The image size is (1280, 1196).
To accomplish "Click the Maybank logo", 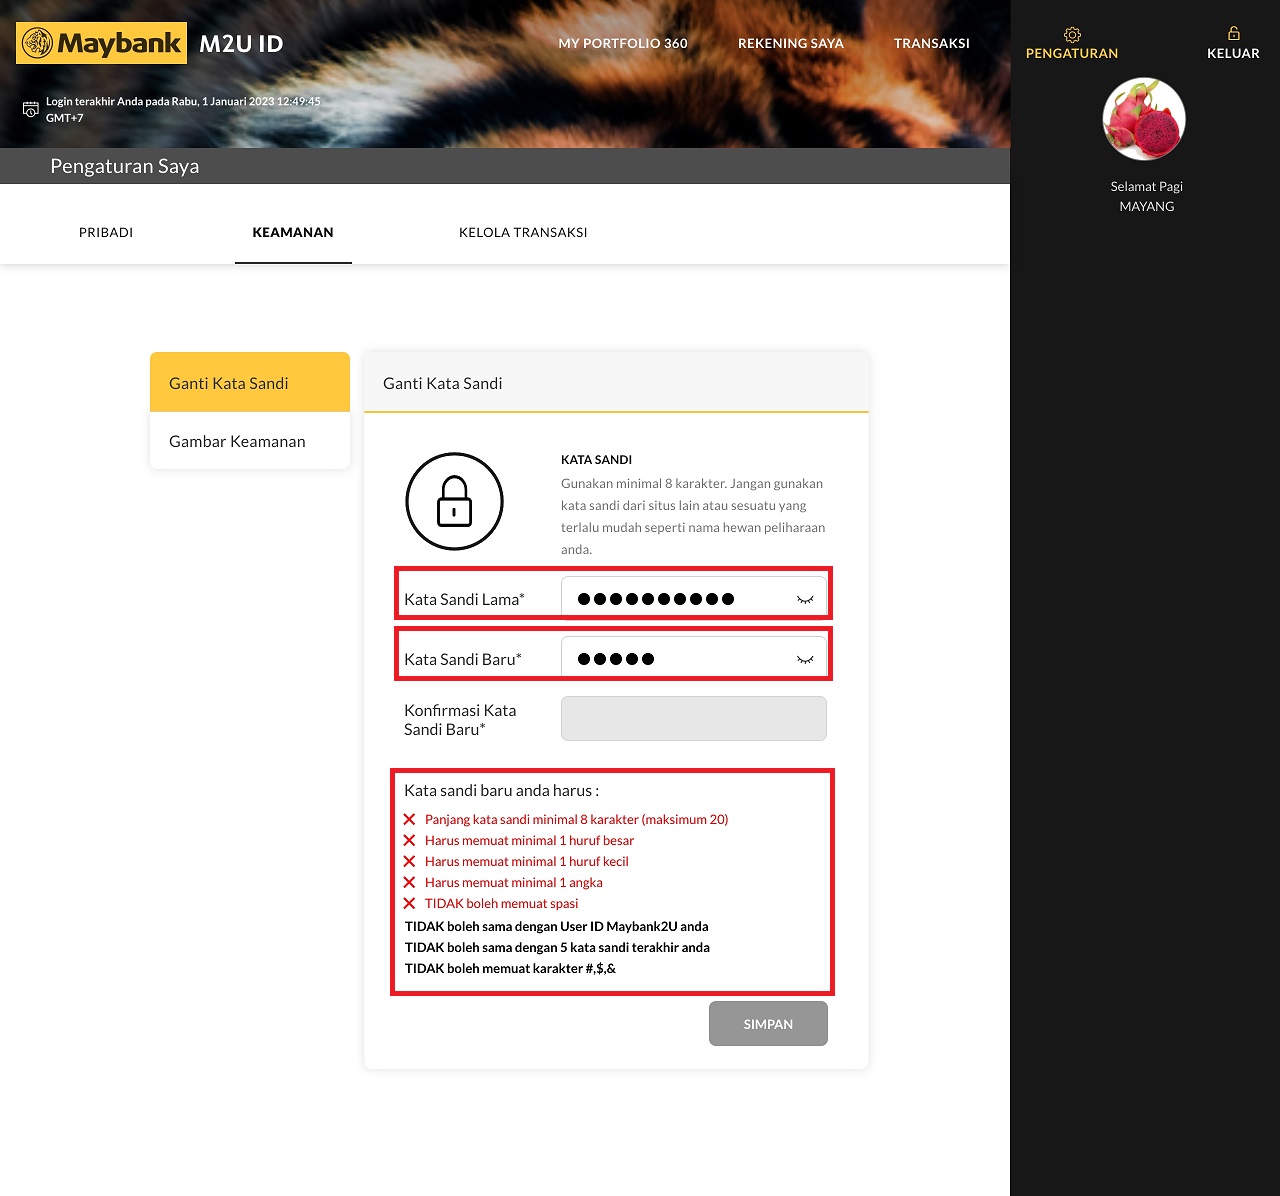I will coord(101,43).
